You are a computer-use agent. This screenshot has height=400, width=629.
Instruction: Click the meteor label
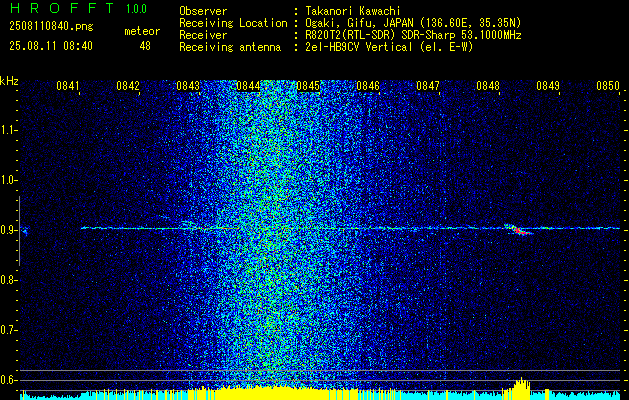(x=142, y=31)
